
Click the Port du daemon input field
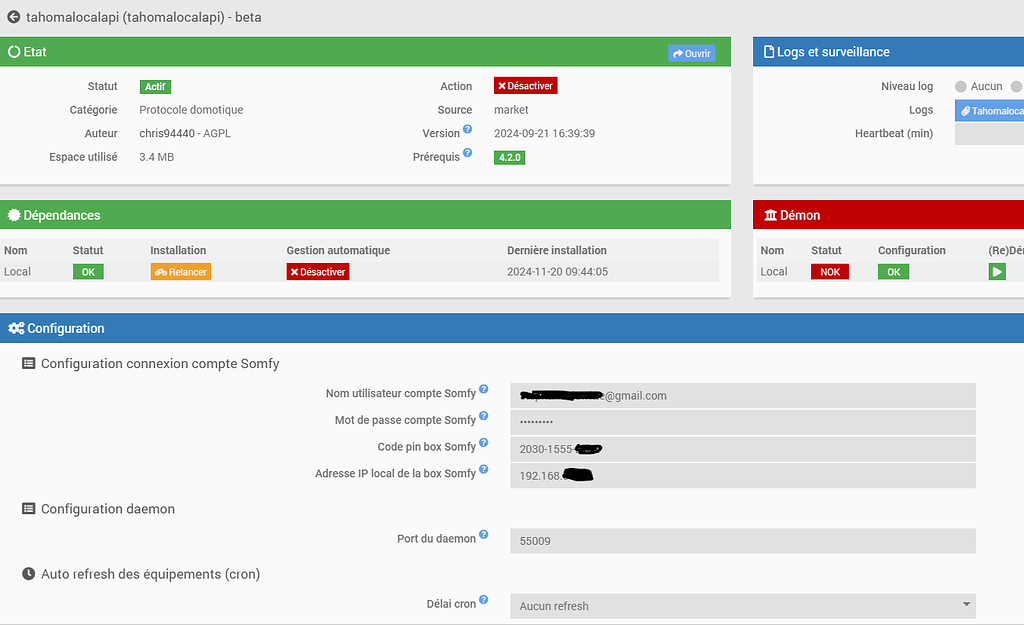click(x=742, y=540)
